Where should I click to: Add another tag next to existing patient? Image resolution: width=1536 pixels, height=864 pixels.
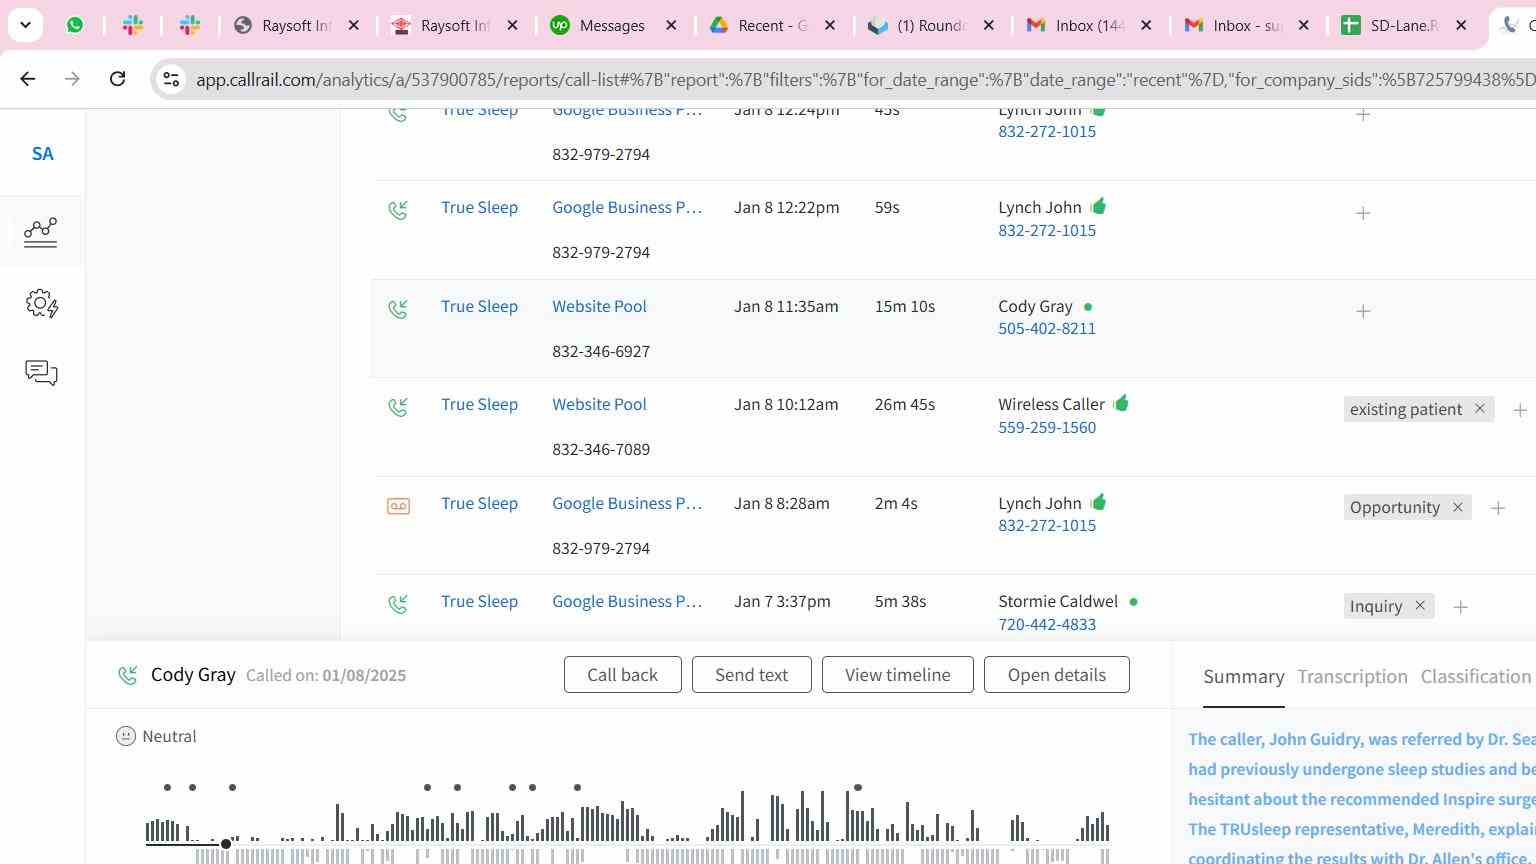[1520, 410]
